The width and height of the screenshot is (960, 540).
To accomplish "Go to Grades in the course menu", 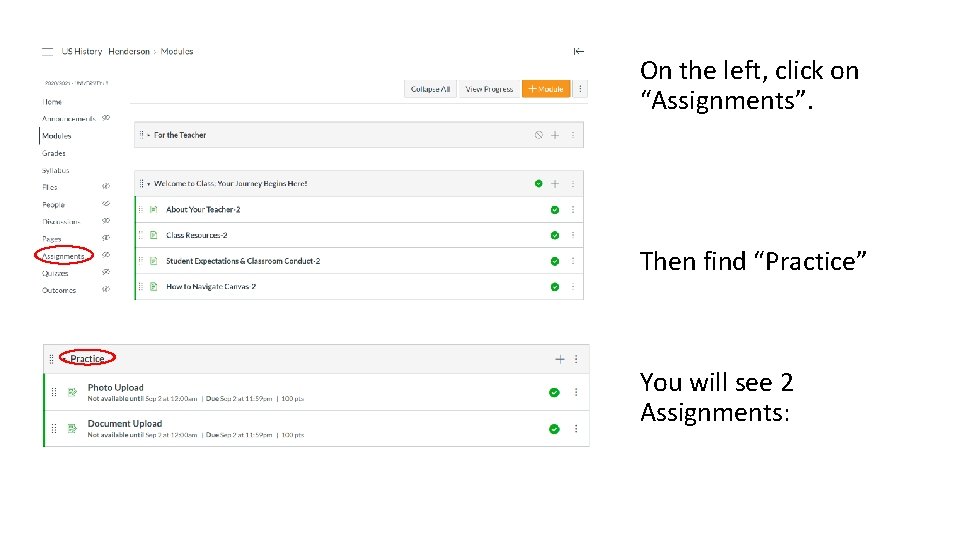I will (x=54, y=153).
